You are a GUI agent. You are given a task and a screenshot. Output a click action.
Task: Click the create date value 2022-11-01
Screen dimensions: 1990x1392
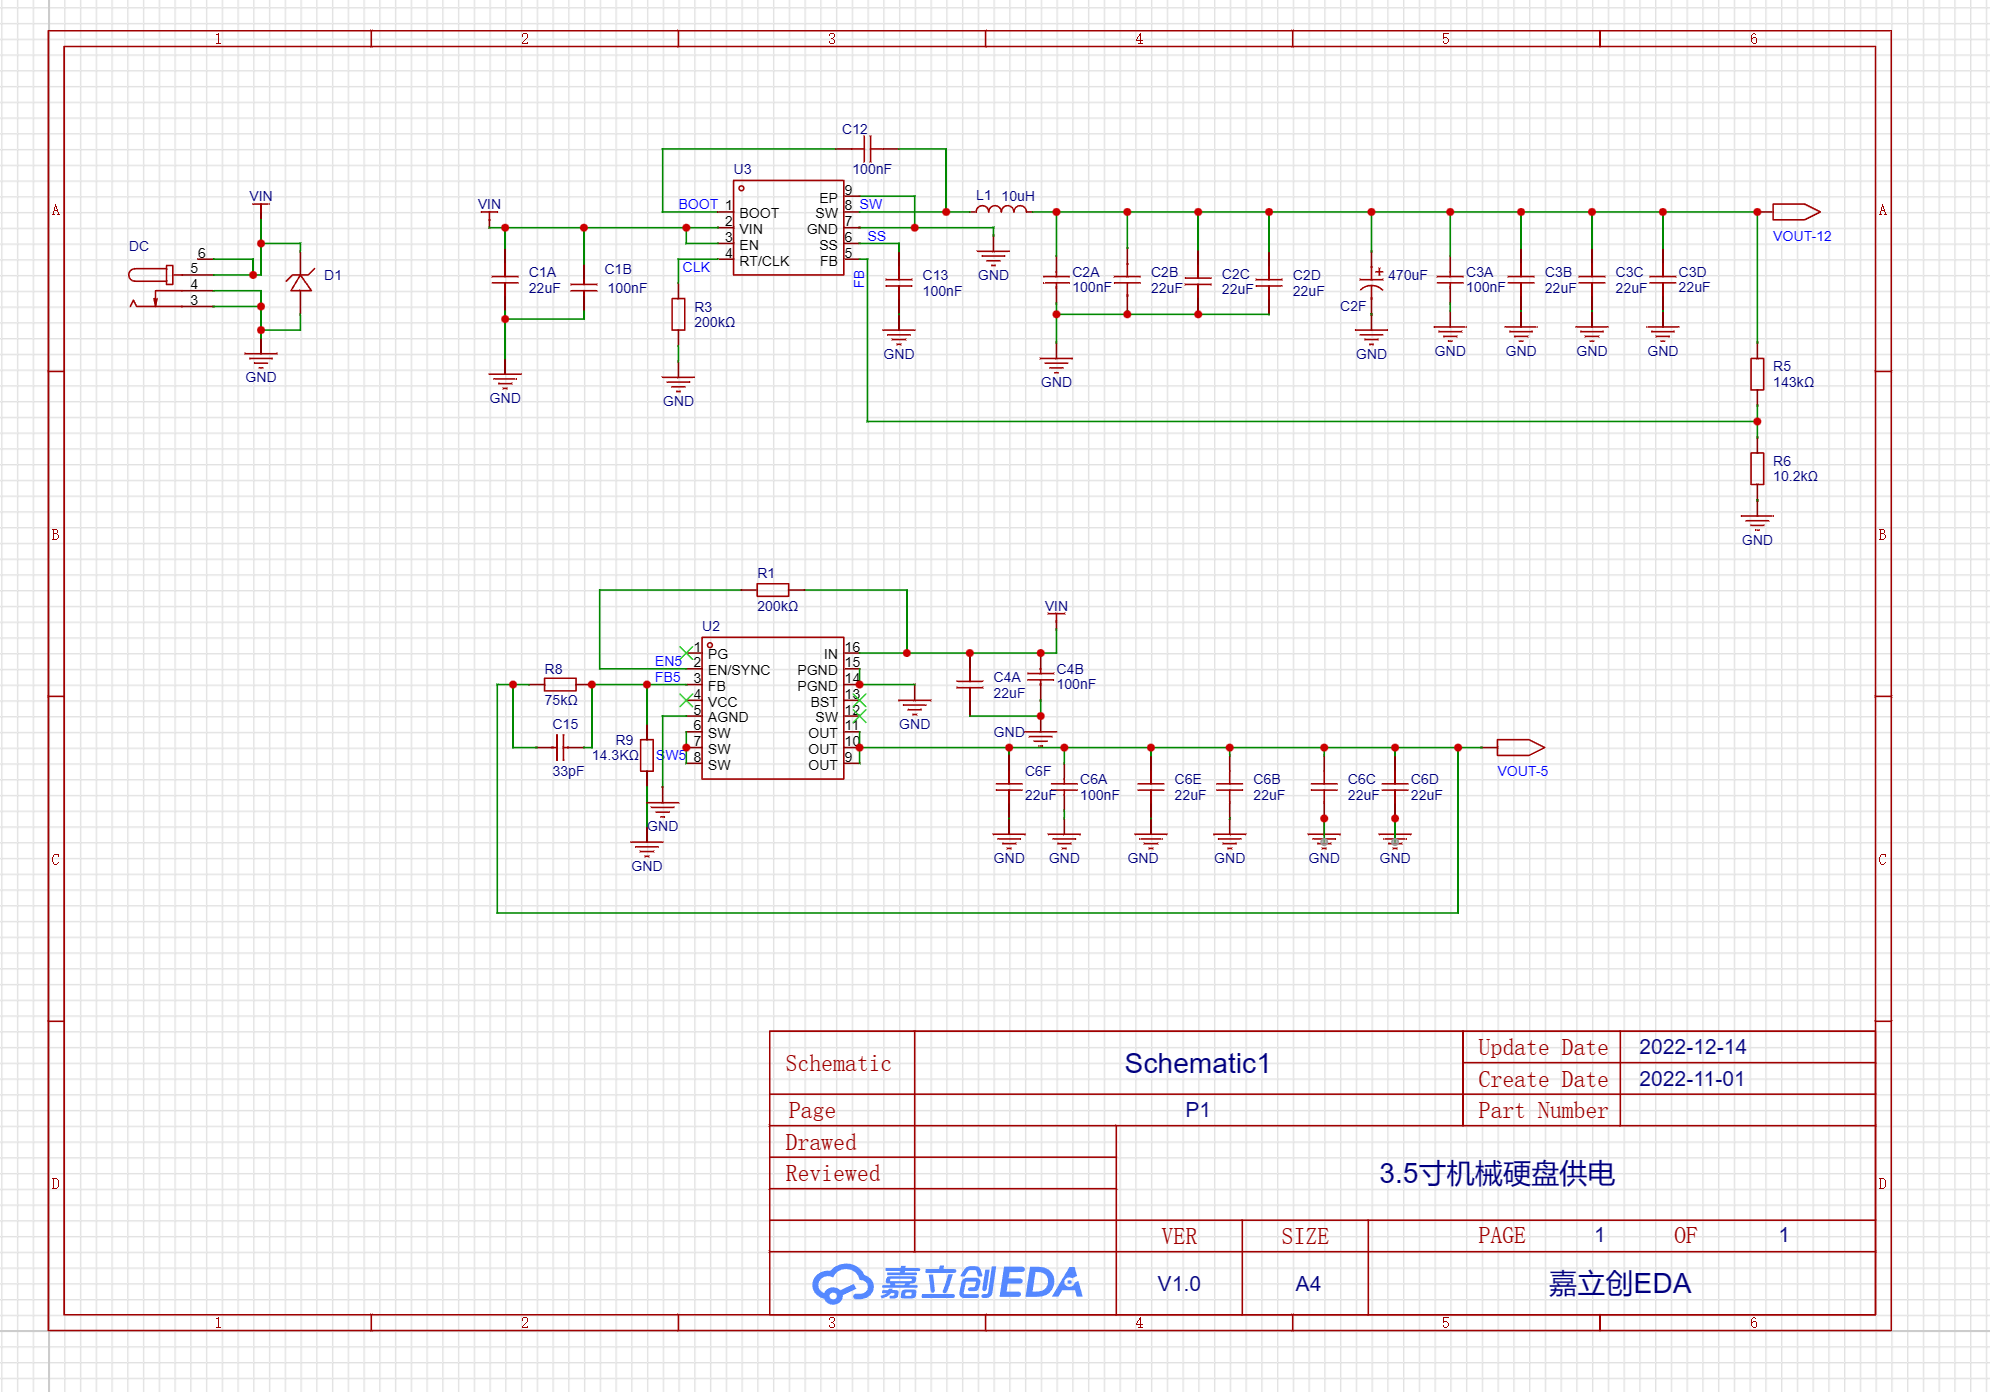pos(1691,1079)
